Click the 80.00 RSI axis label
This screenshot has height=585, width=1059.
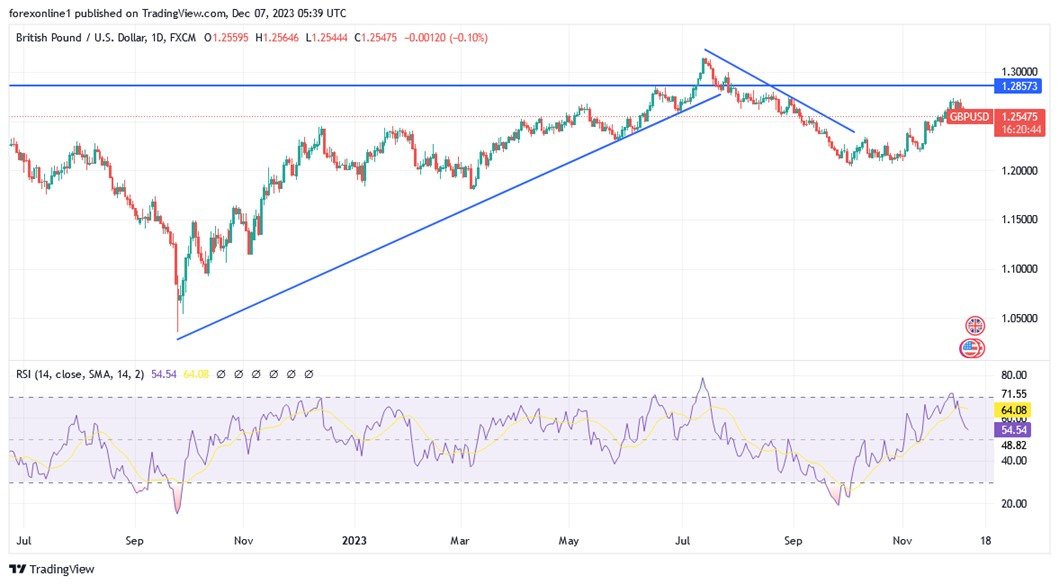[1013, 375]
